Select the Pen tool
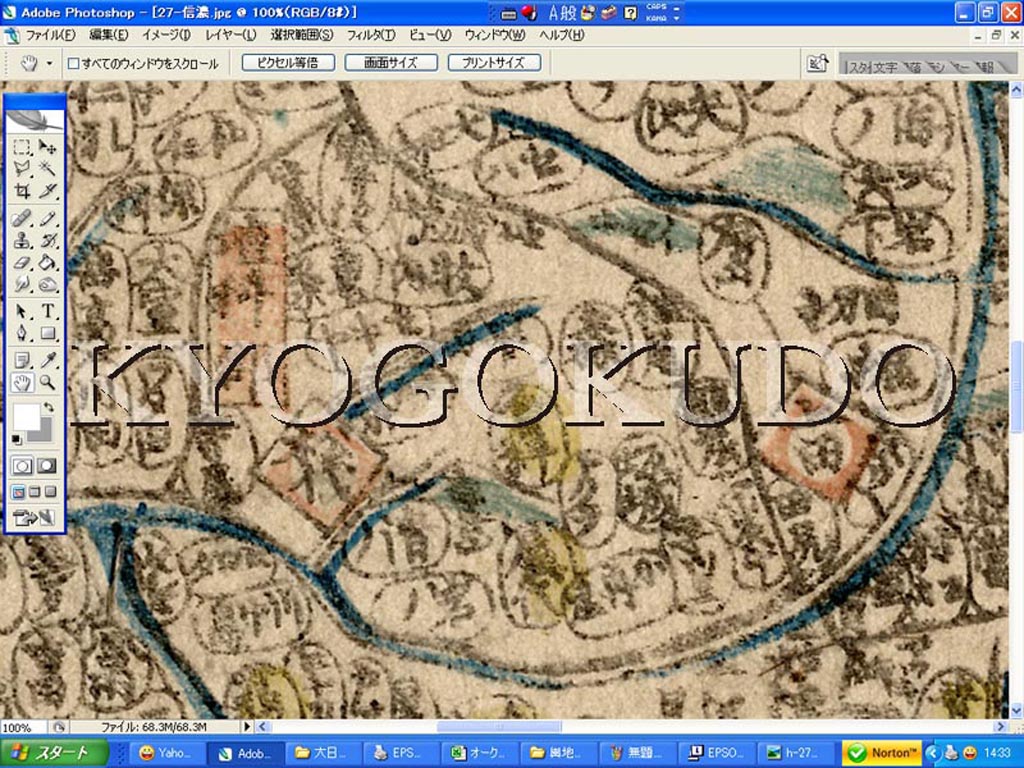This screenshot has width=1024, height=768. 22,334
